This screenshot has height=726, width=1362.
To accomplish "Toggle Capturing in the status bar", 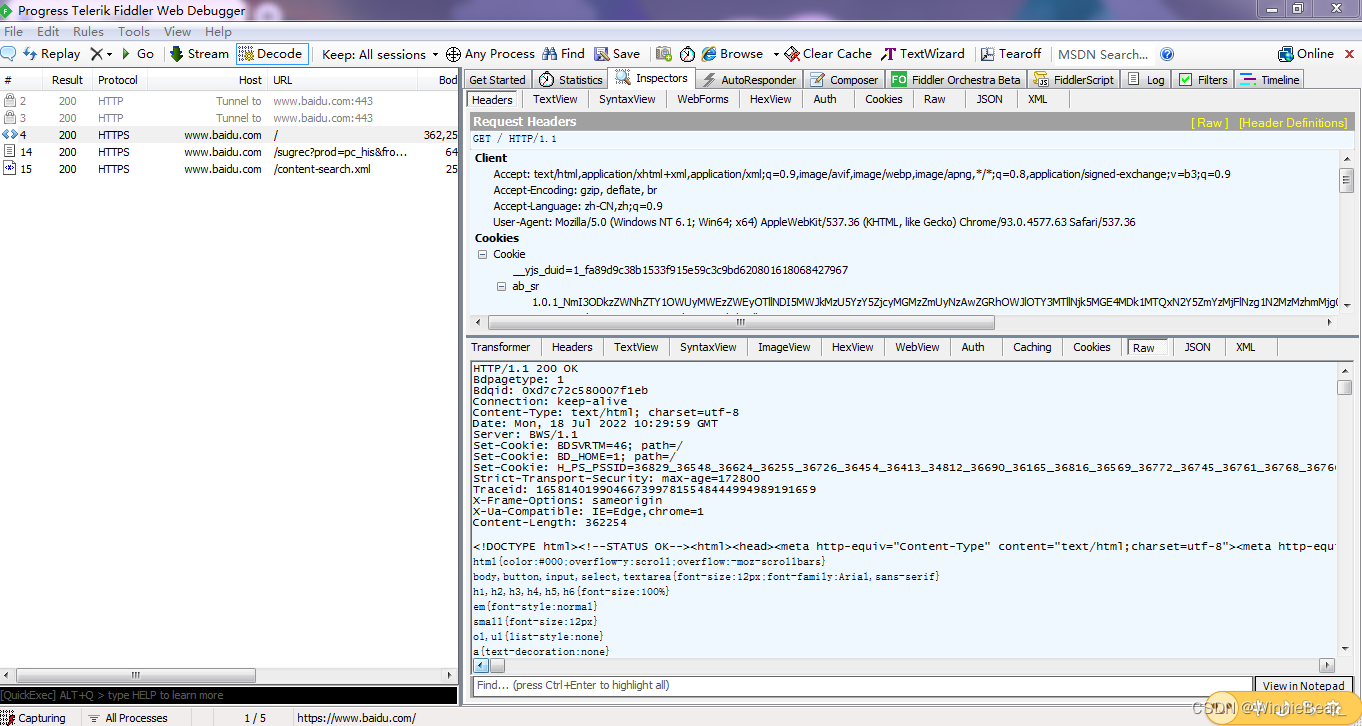I will coord(34,718).
